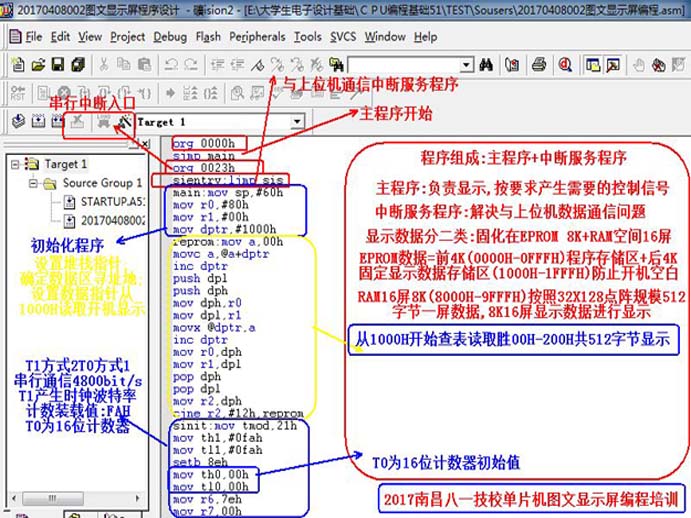Open the Debug menu

tap(170, 37)
